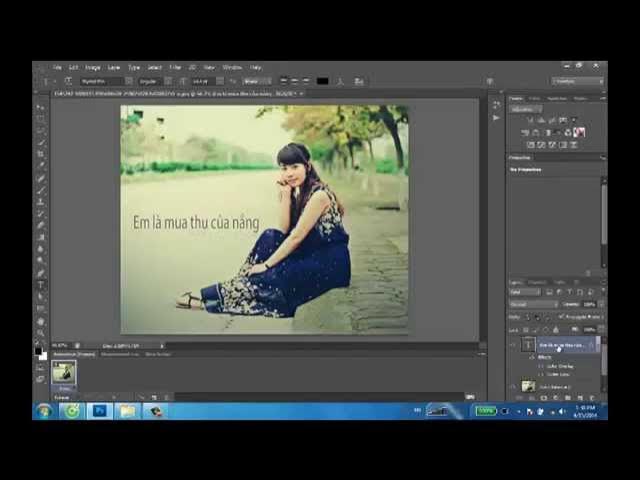Select the Eyedropper tool

tap(40, 166)
